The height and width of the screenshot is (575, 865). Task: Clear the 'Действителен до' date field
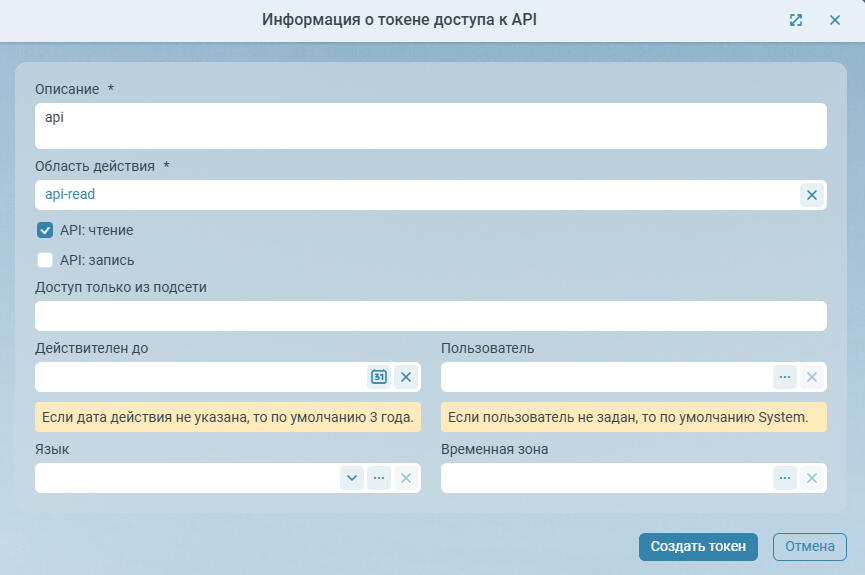405,377
